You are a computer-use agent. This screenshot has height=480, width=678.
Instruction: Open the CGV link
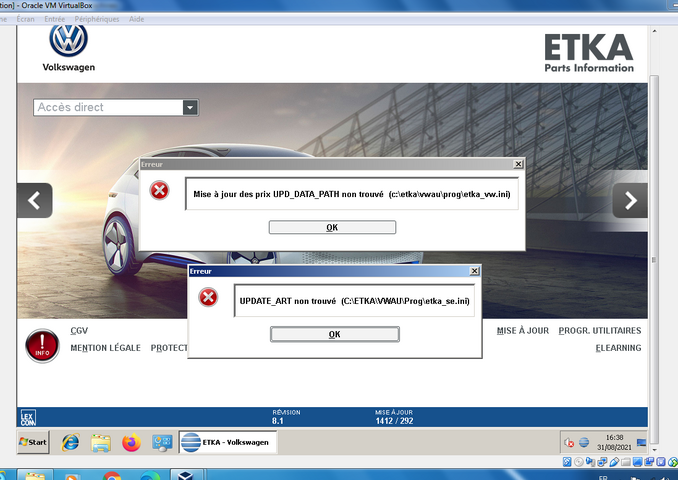(79, 331)
